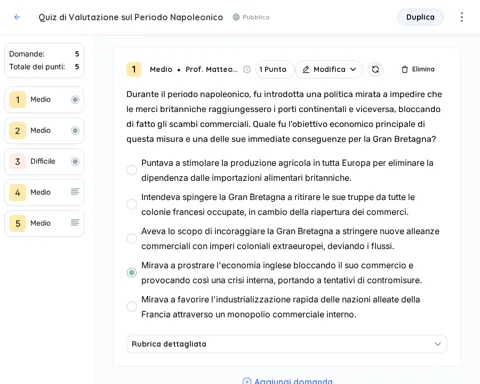Select the answer about 'nuove alleanze commerciali'
Viewport: 480px width, 384px height.
click(132, 238)
